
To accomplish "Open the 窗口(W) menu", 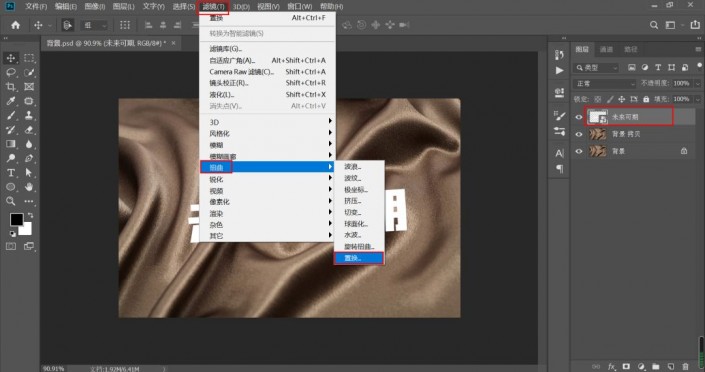I will [x=299, y=6].
